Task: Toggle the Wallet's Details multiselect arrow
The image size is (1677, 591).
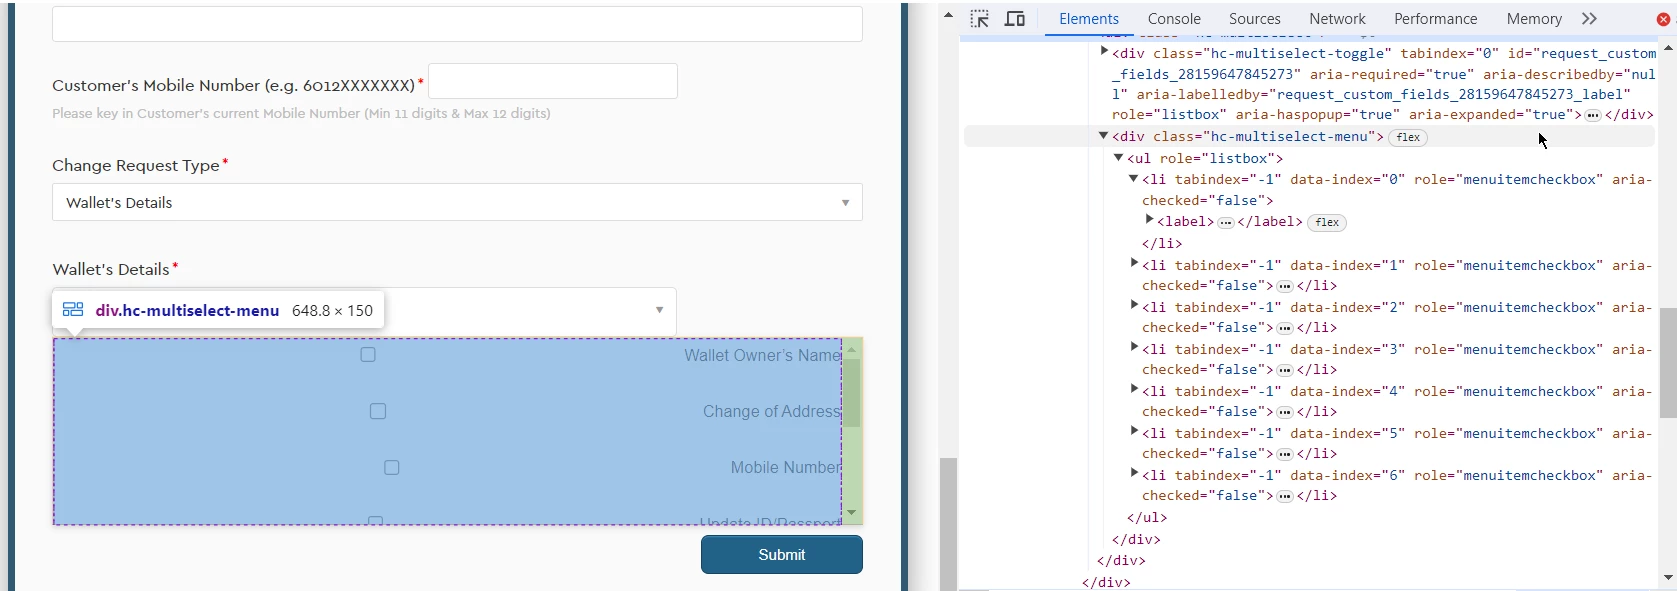Action: [x=659, y=310]
